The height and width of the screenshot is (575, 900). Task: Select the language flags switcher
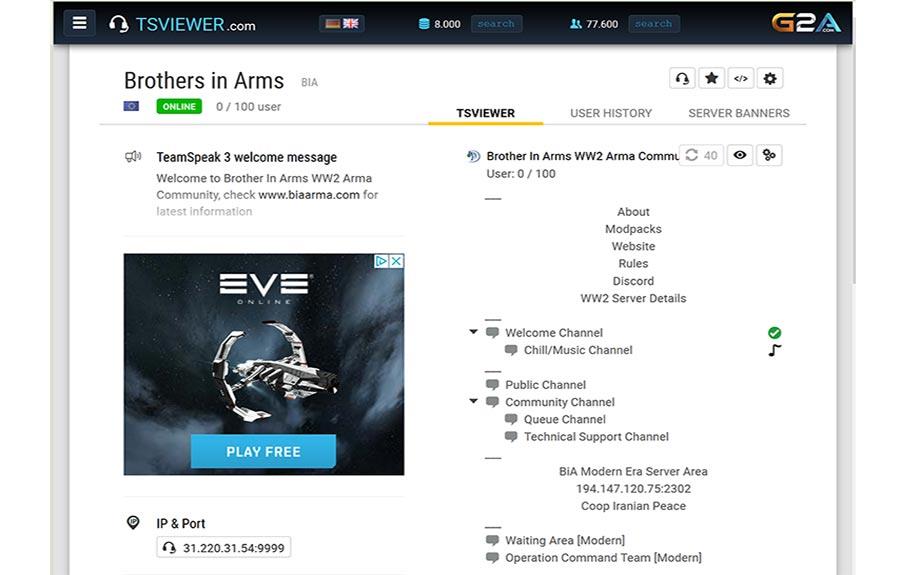(342, 24)
